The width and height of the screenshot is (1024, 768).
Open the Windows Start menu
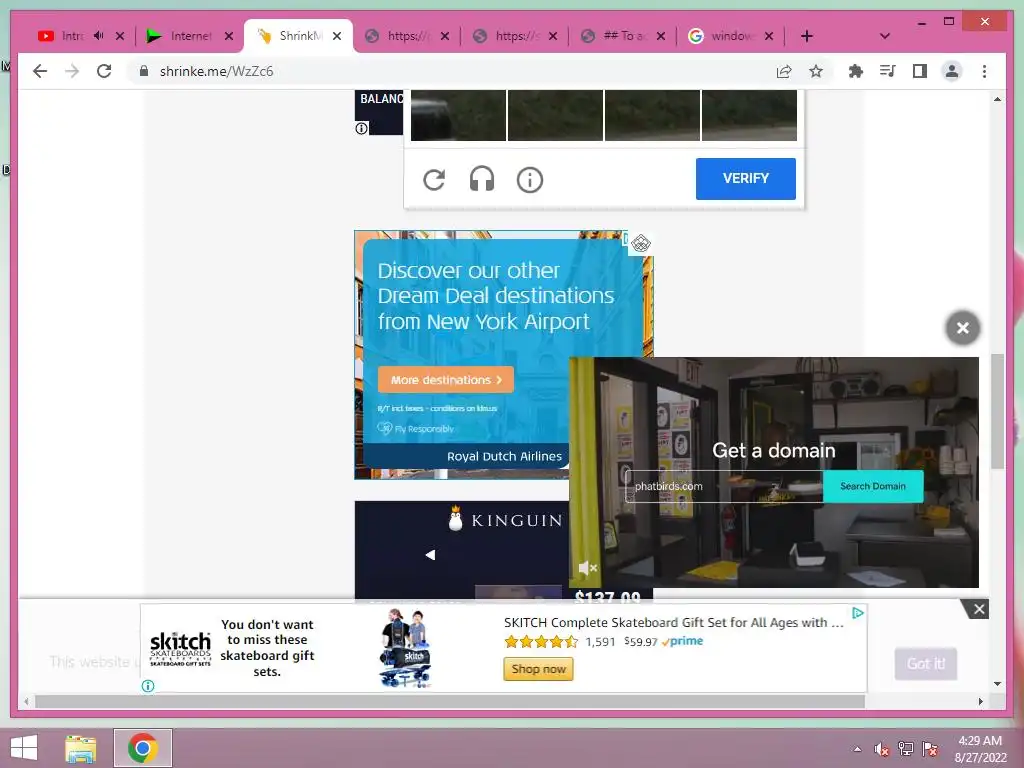tap(24, 748)
